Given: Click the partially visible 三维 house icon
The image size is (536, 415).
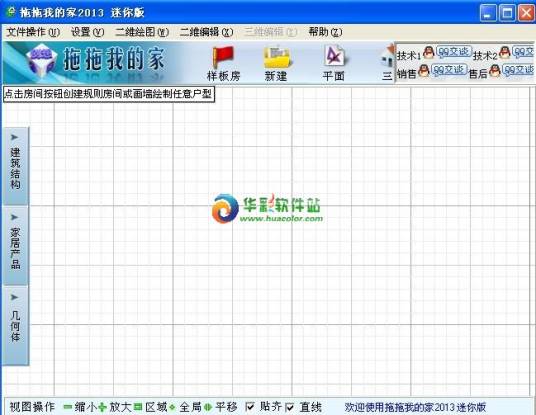Looking at the screenshot, I should (x=388, y=57).
